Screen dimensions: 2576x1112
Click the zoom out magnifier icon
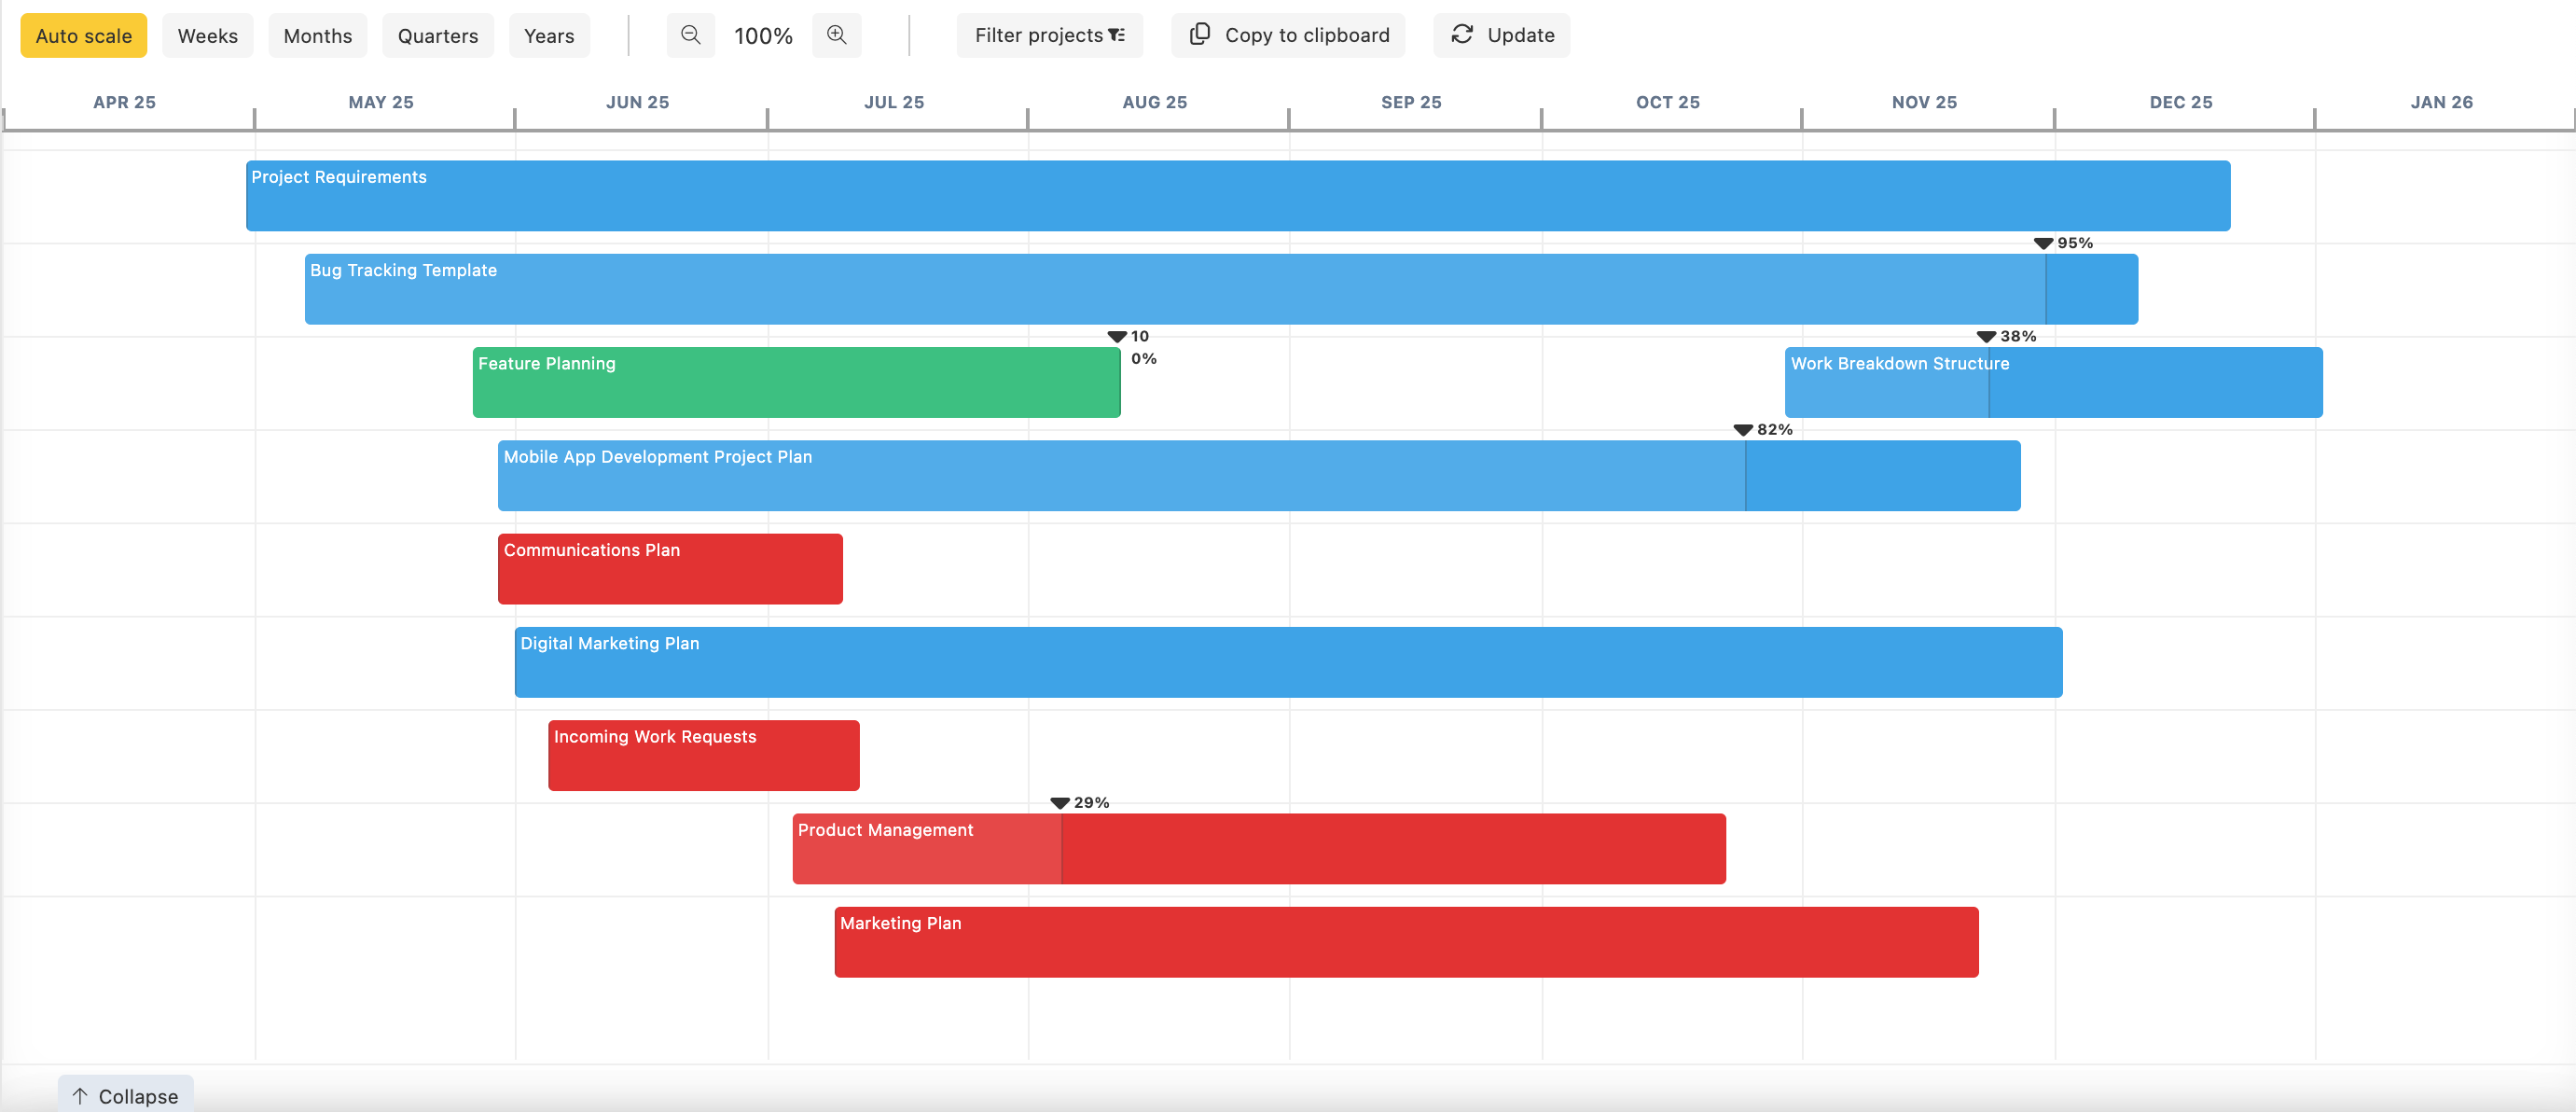[x=690, y=35]
